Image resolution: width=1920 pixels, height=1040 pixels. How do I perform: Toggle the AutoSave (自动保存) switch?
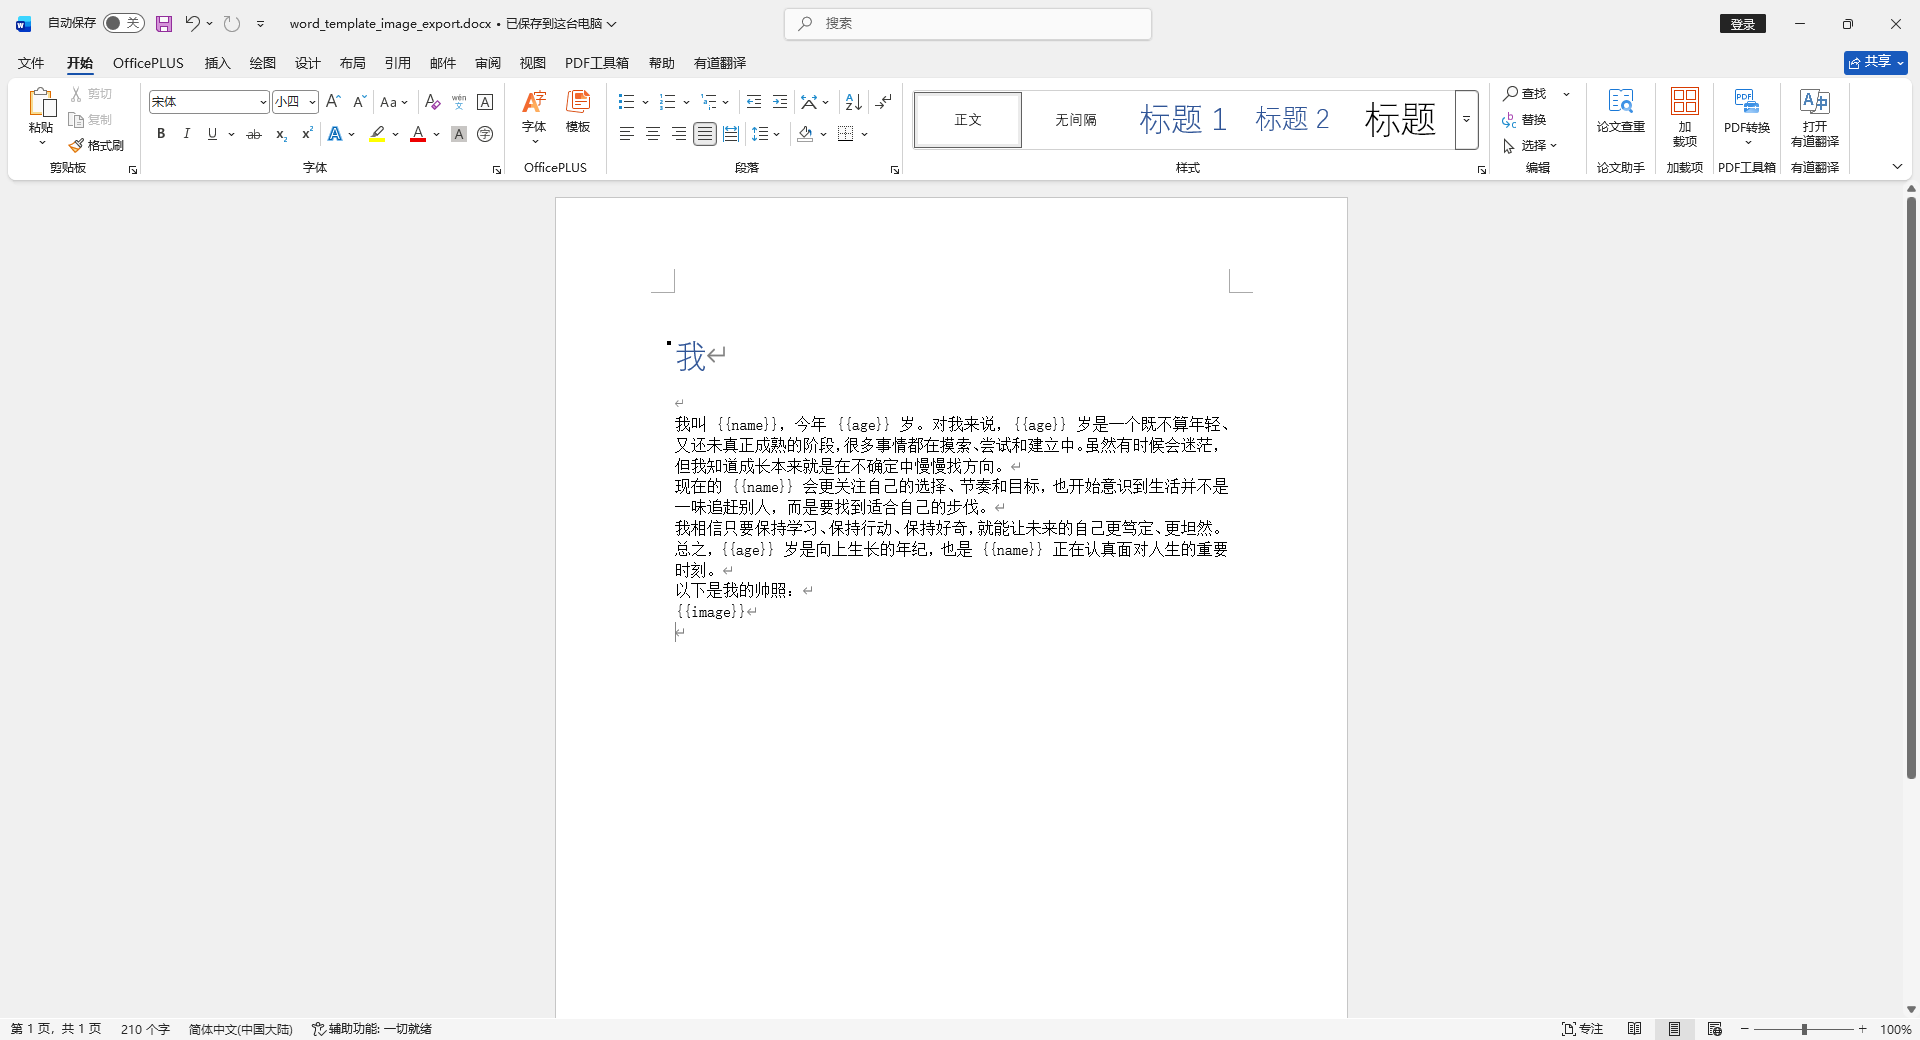click(123, 23)
